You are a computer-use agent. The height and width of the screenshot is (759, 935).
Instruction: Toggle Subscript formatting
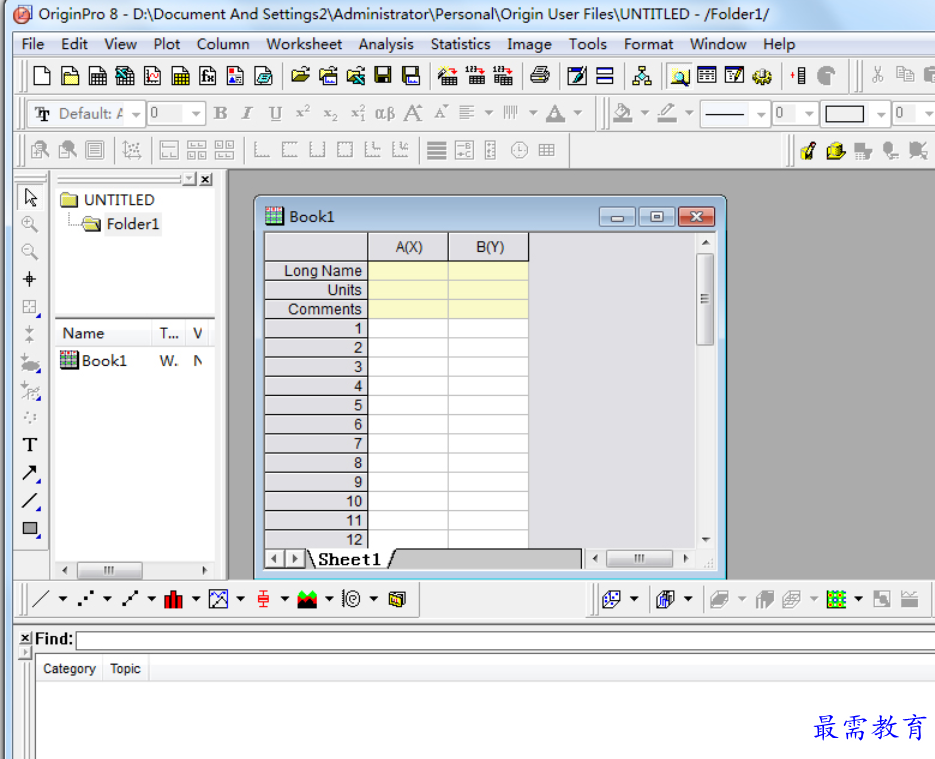pos(330,113)
